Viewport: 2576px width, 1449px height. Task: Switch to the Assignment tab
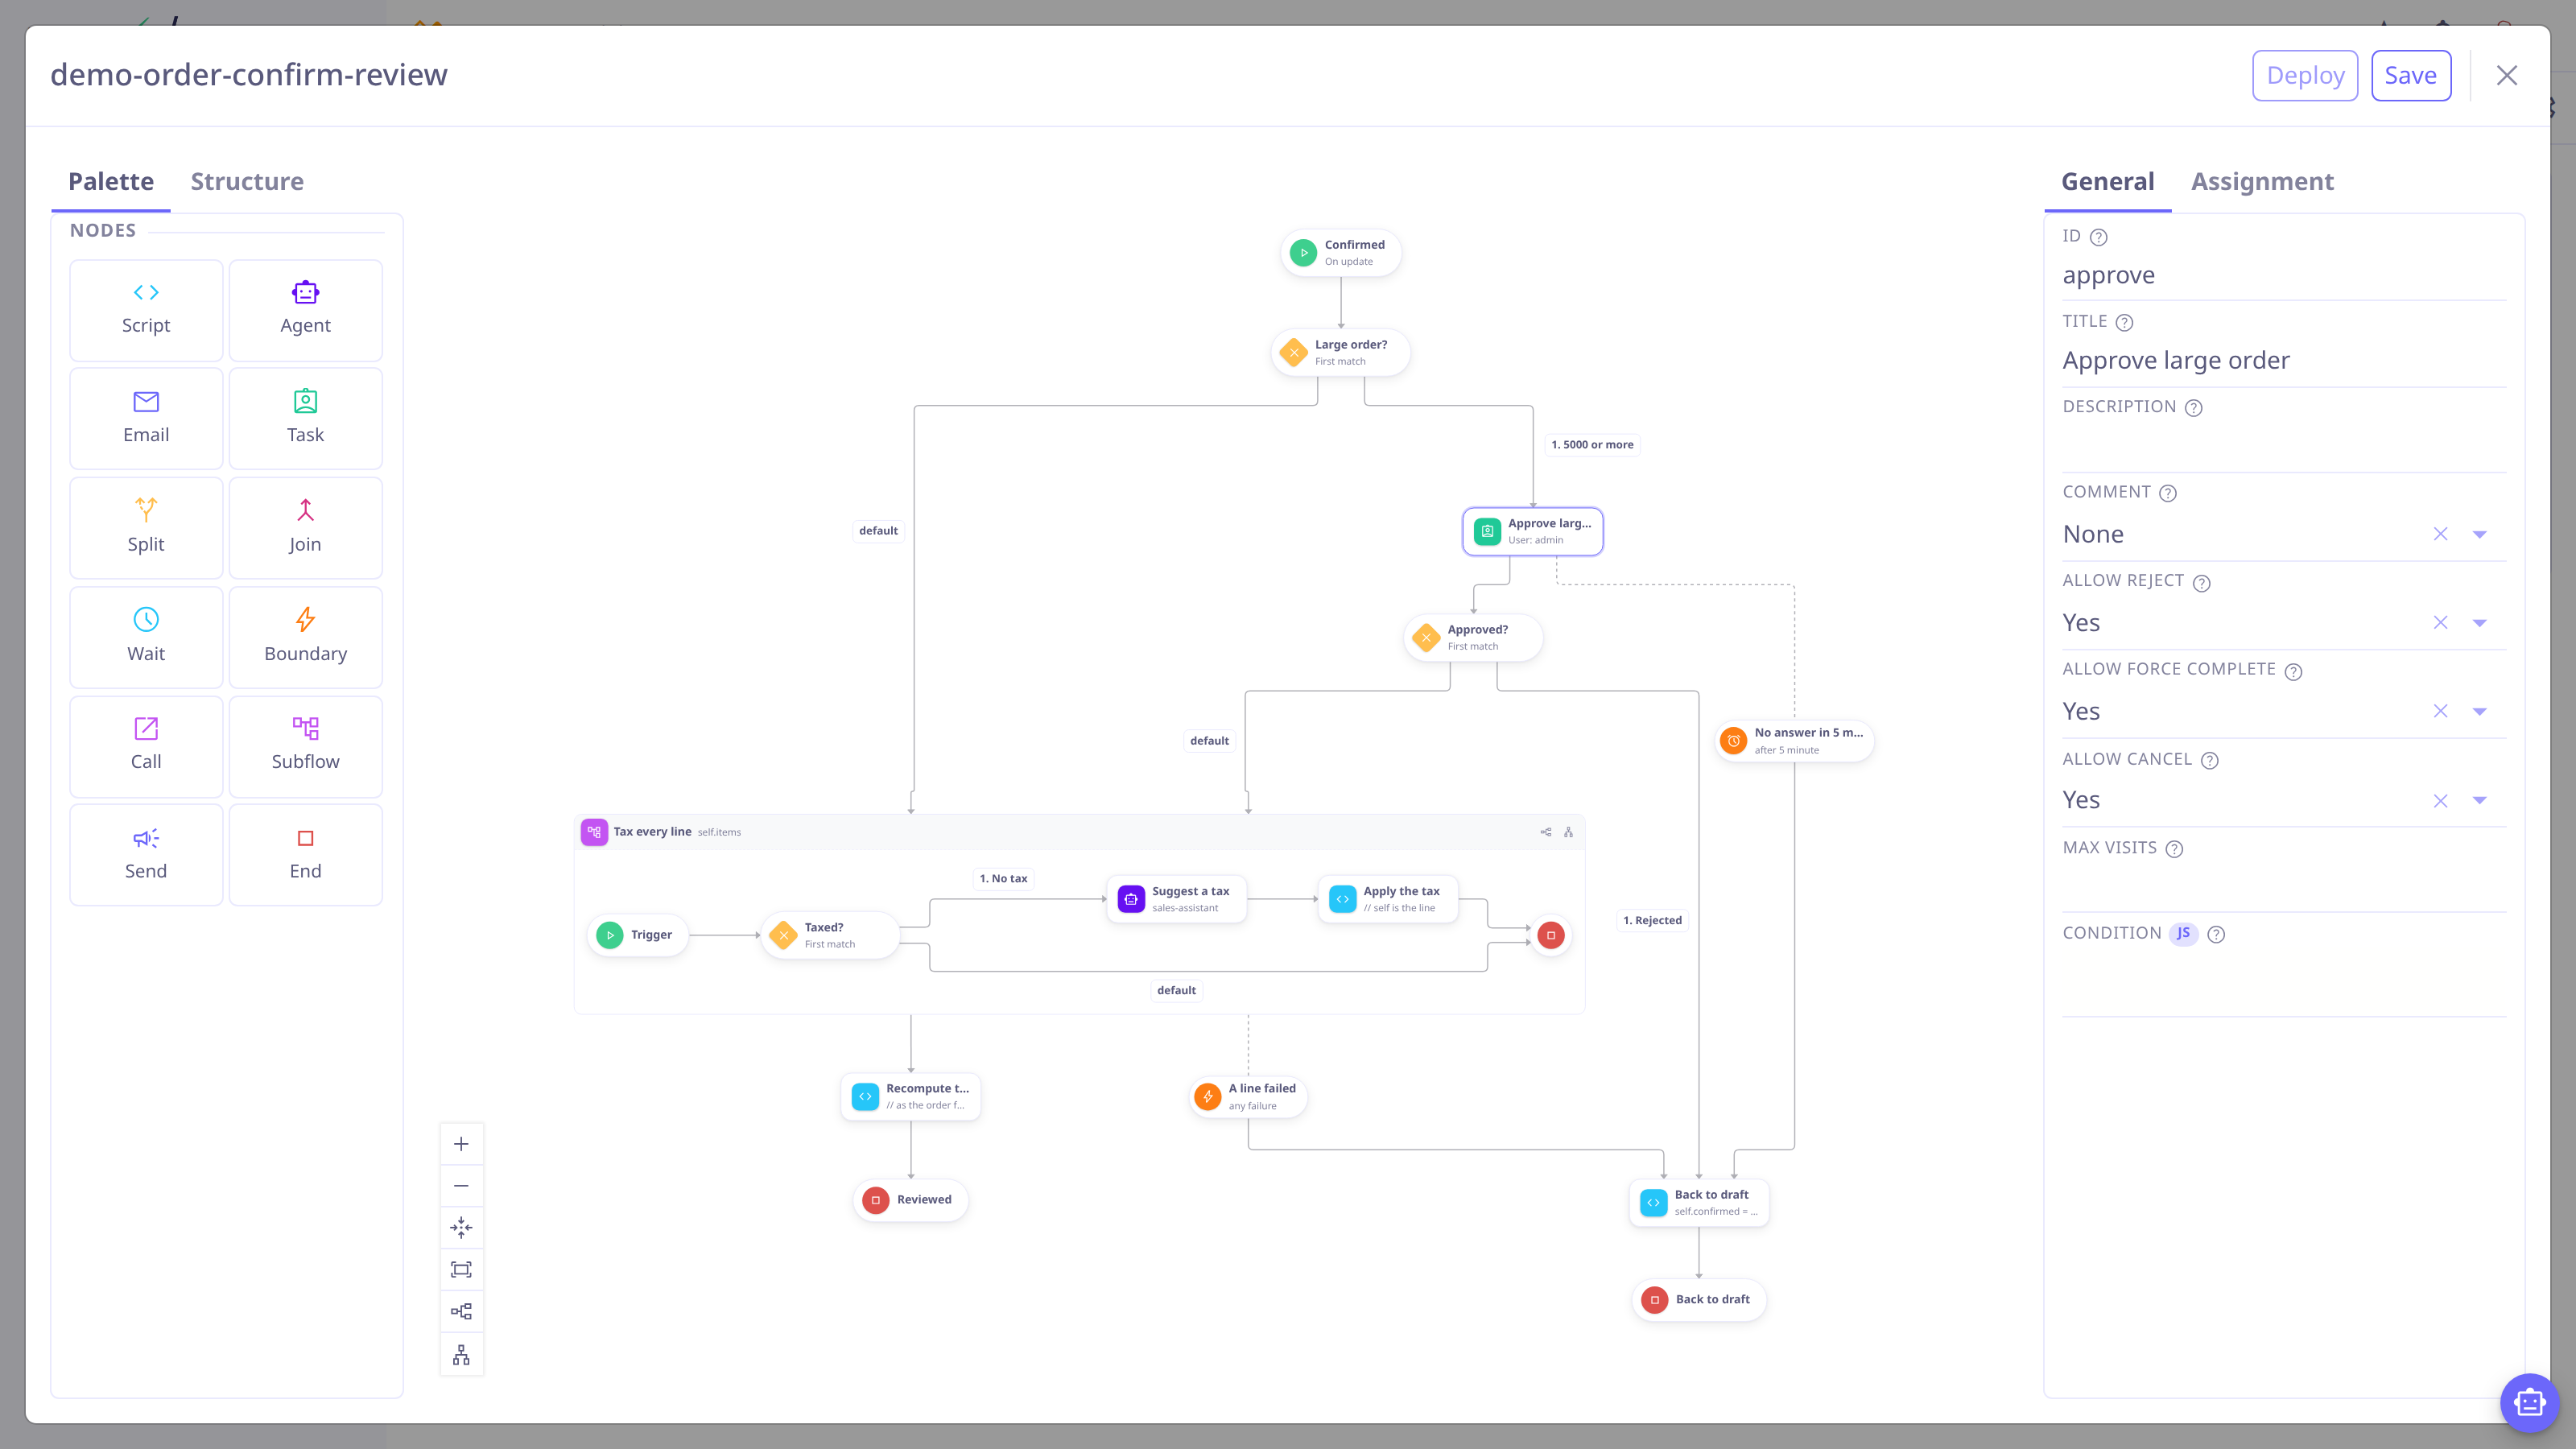[2262, 181]
